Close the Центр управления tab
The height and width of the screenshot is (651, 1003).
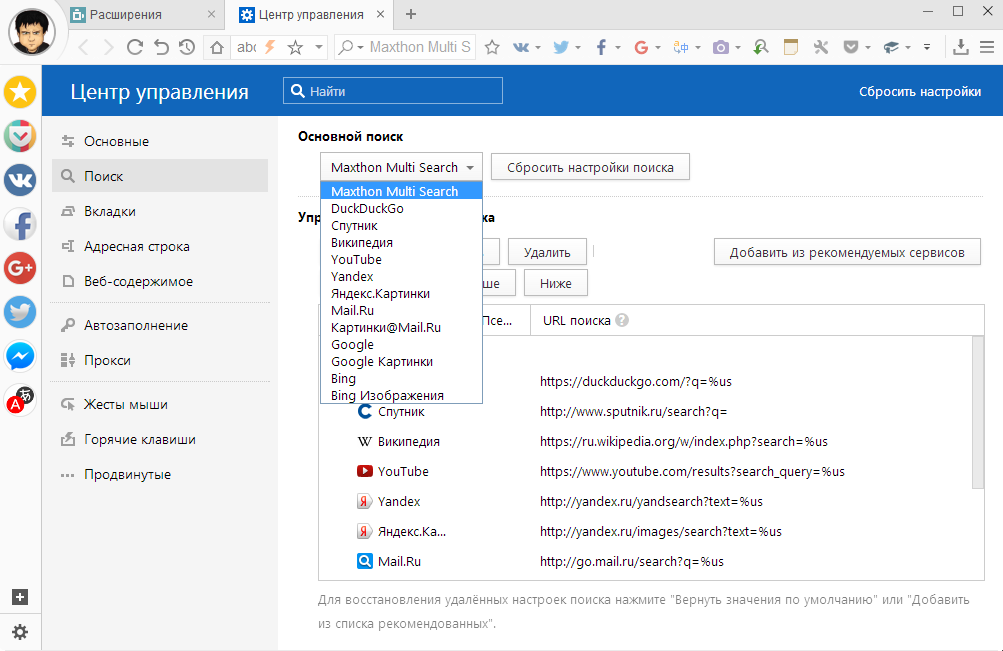[x=380, y=14]
